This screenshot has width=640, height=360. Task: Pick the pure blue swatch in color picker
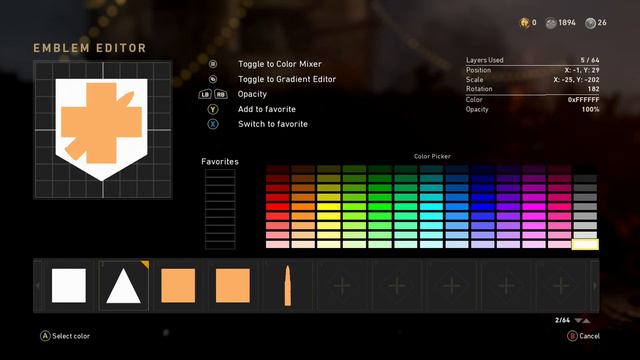coord(482,207)
